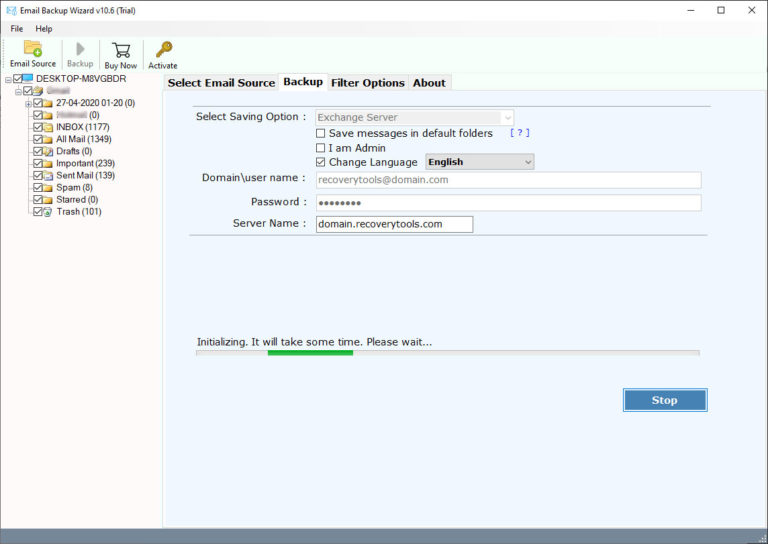This screenshot has width=768, height=544.
Task: Enable the I am Admin checkbox
Action: coord(320,148)
